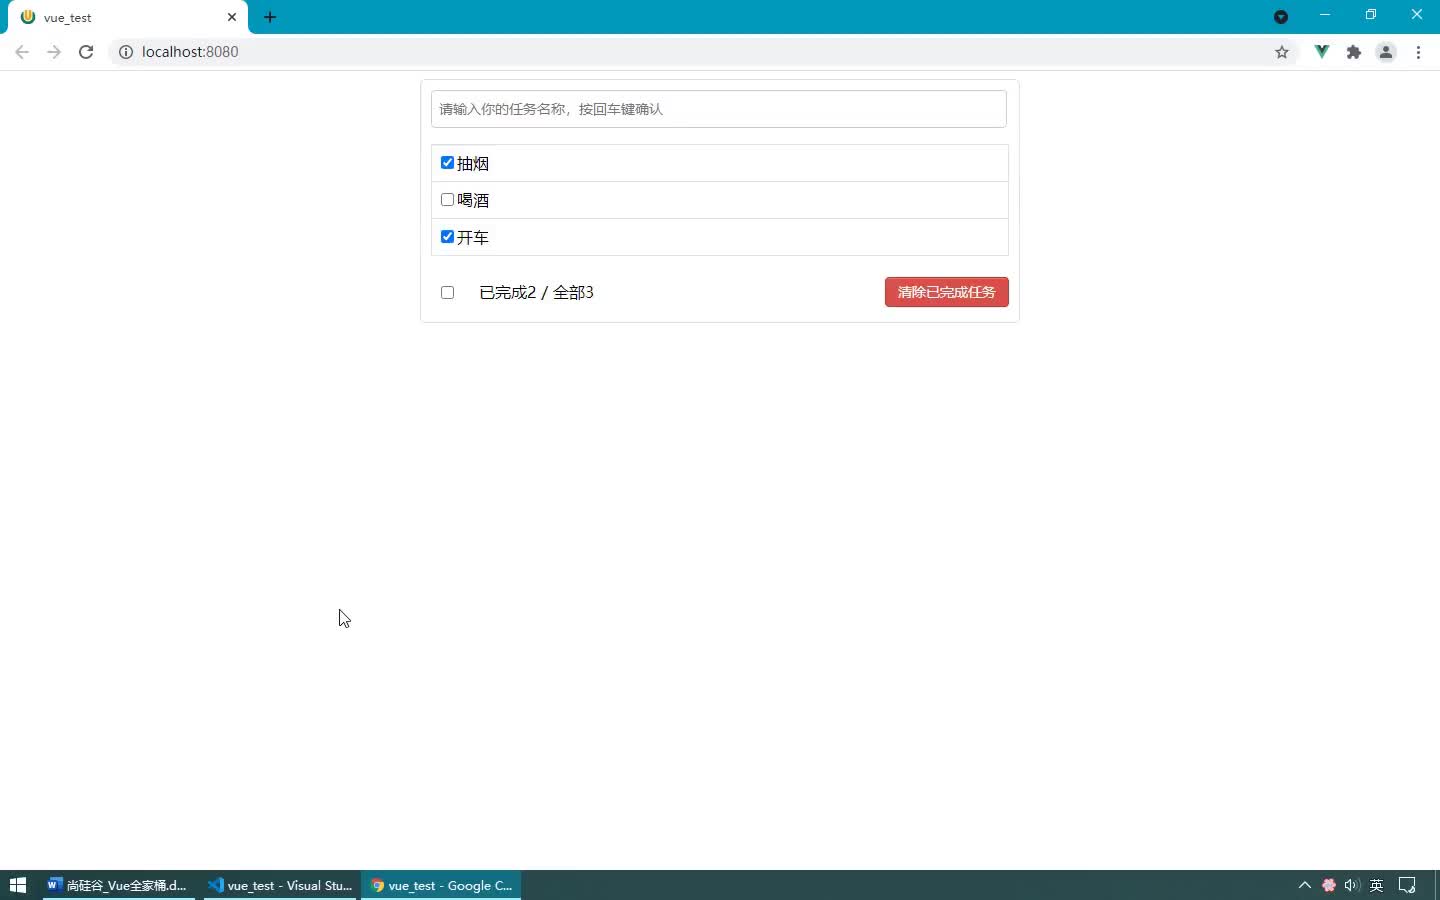Image resolution: width=1440 pixels, height=900 pixels.
Task: Select the Google Chrome taskbar item
Action: click(x=441, y=885)
